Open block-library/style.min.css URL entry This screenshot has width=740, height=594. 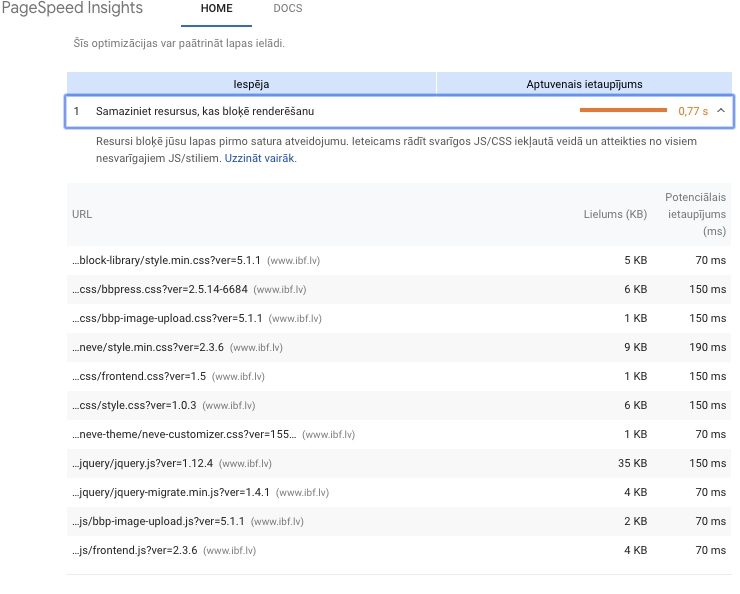[x=166, y=260]
